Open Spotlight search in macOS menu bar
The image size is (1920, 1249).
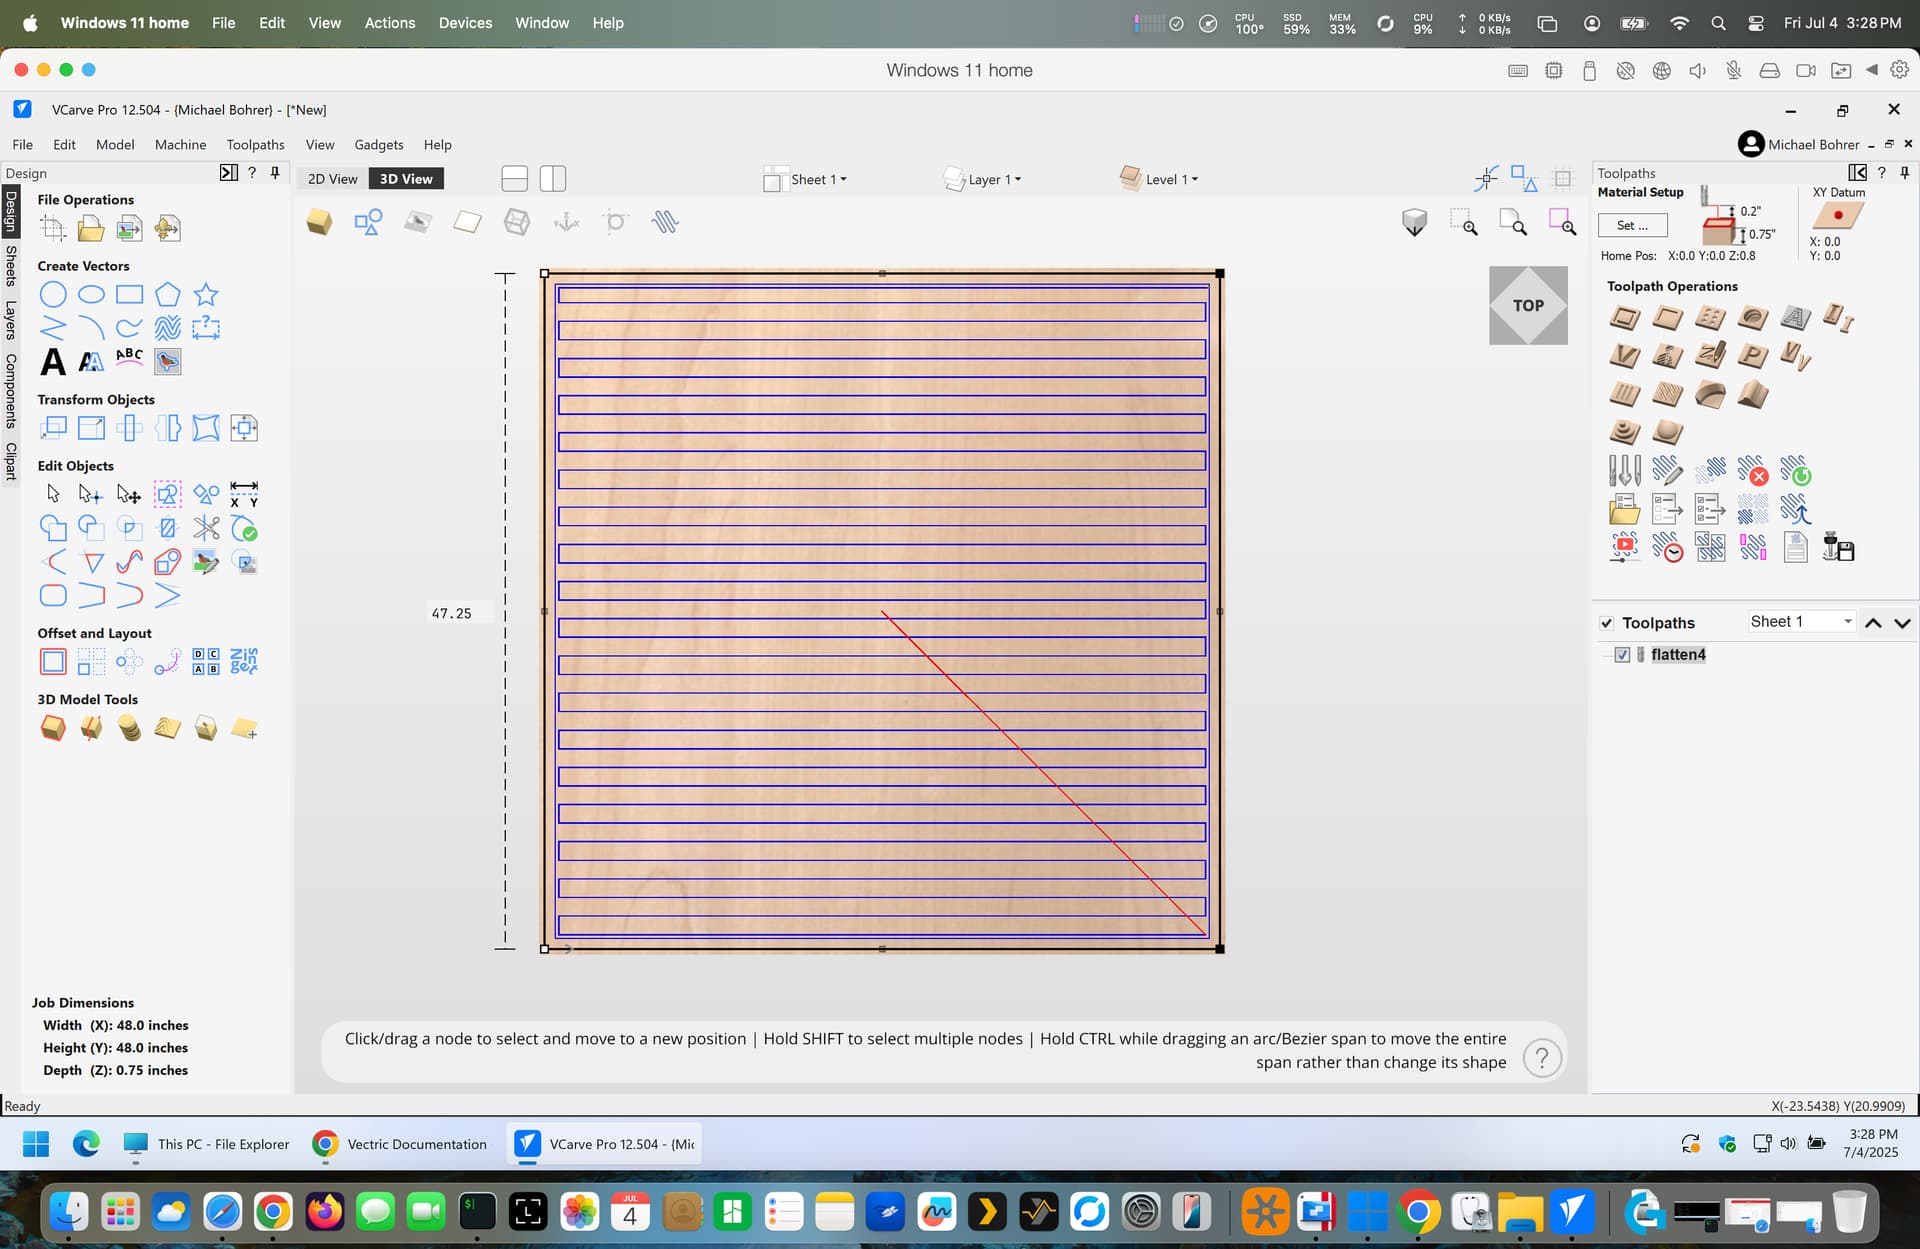pyautogui.click(x=1718, y=23)
